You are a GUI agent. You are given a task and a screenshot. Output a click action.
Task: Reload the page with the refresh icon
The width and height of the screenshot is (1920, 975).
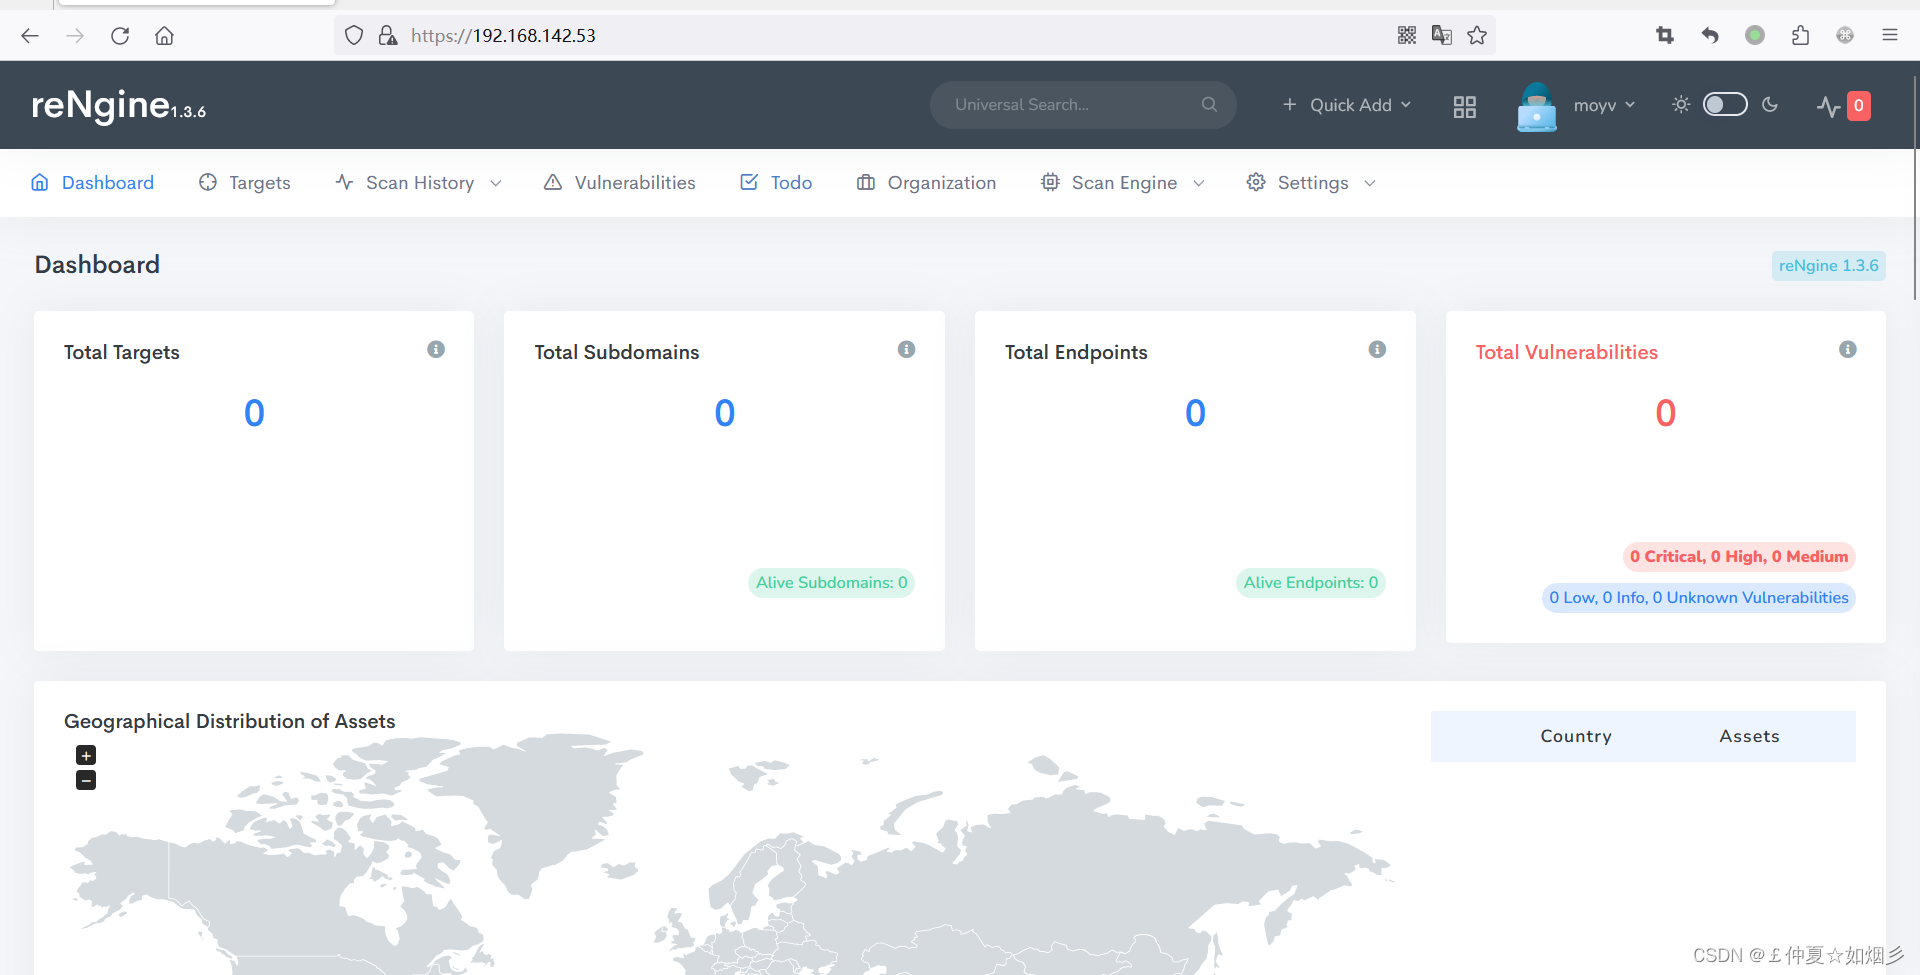pos(120,36)
